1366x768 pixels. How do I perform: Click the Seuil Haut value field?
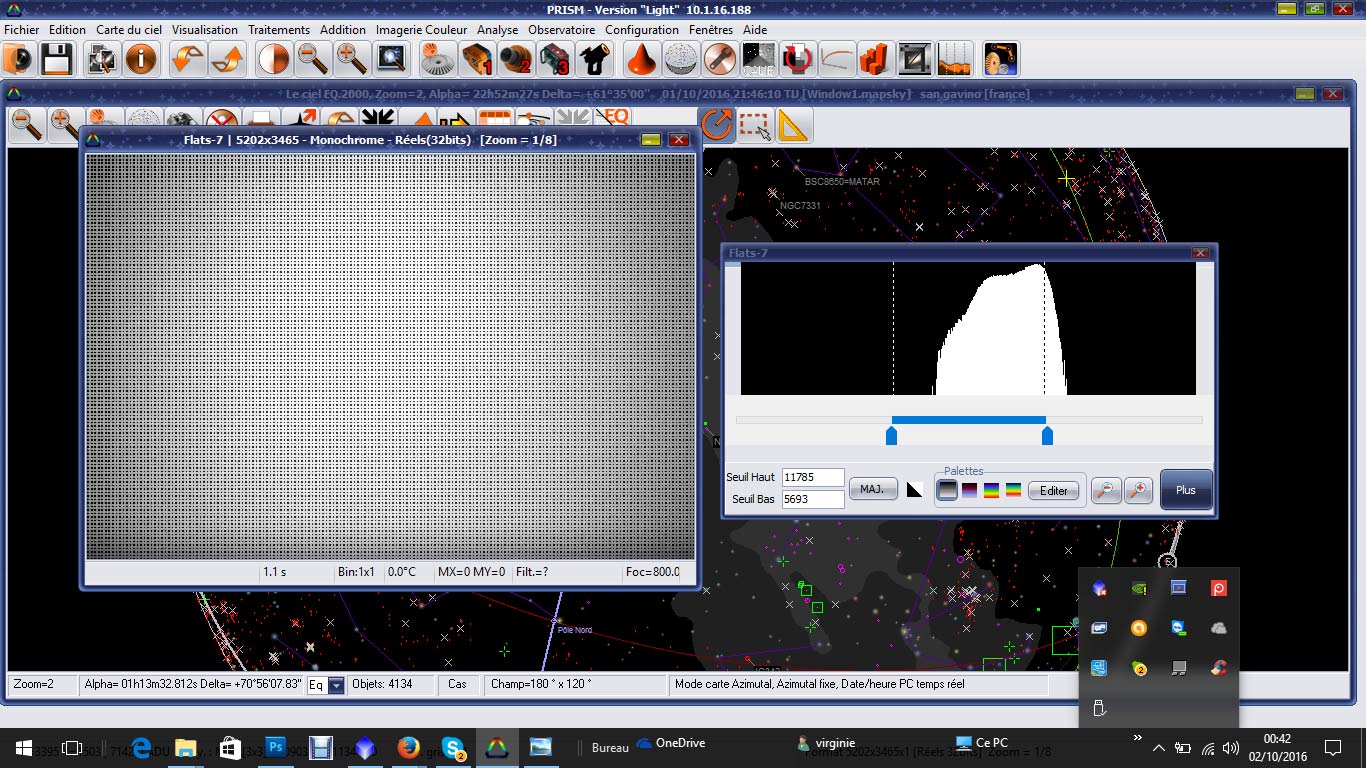point(813,478)
